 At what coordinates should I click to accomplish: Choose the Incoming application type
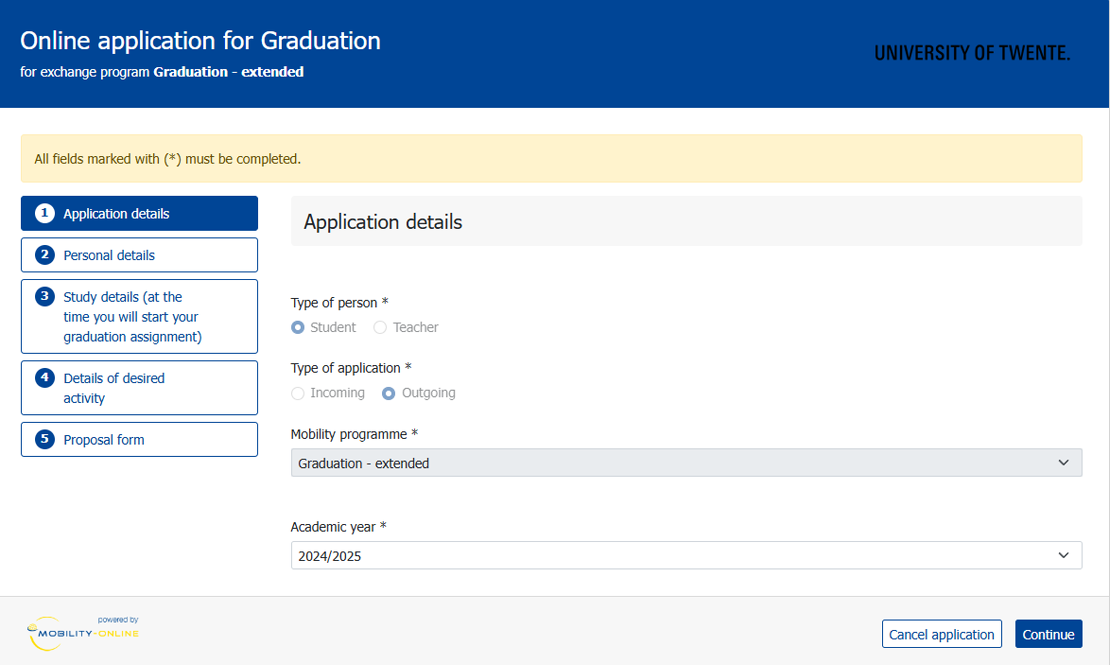(x=298, y=393)
